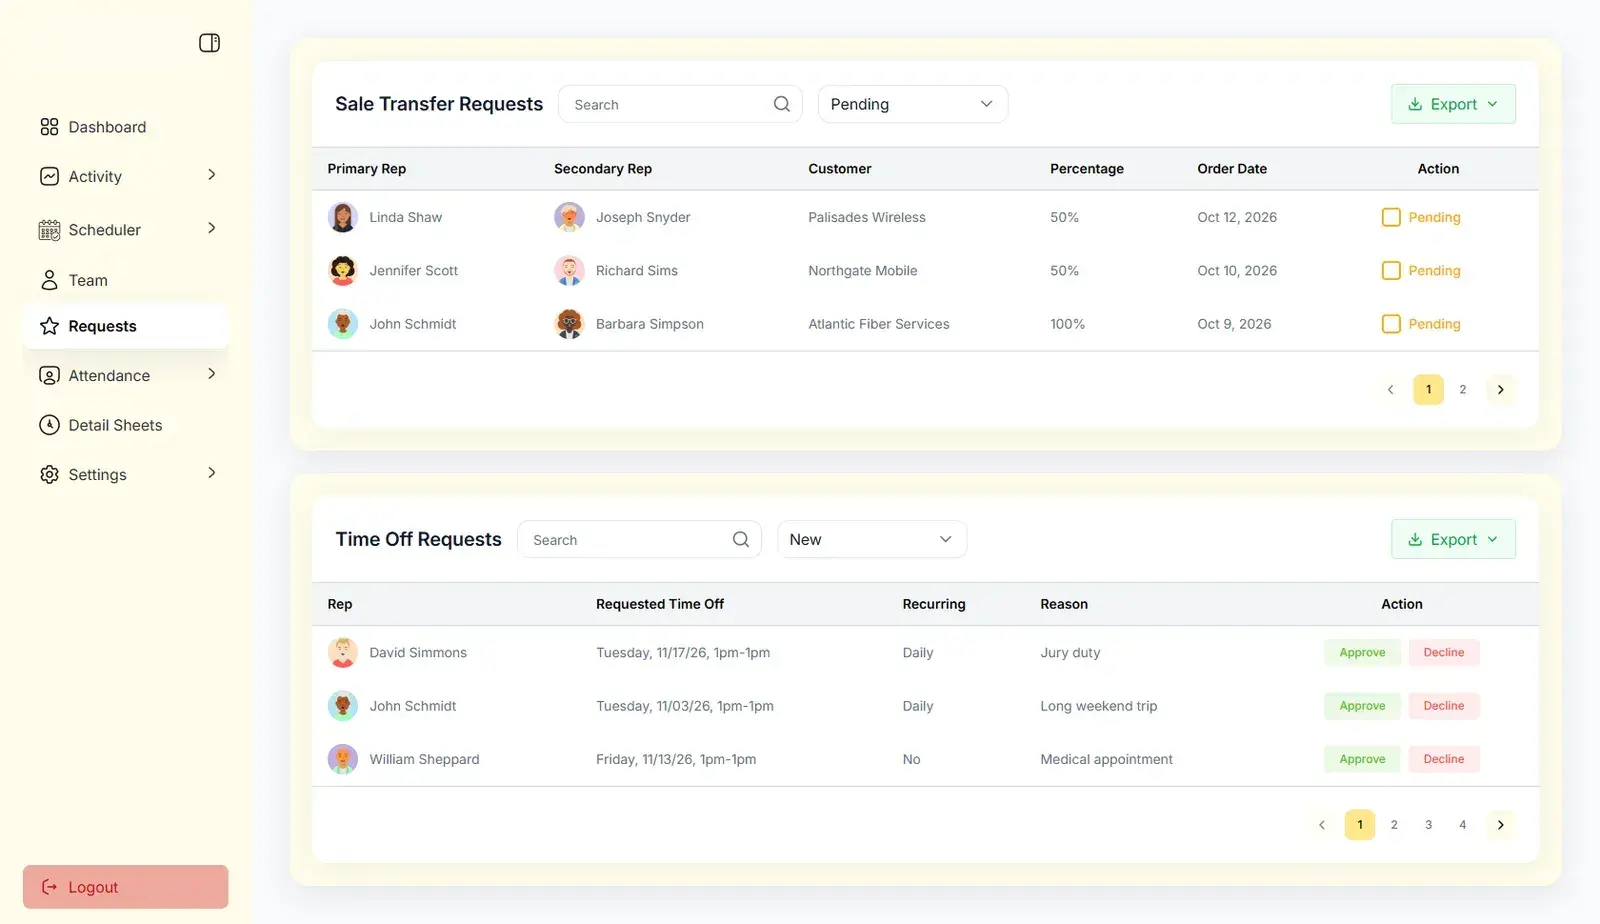
Task: Click the search magnifier in Time Off Requests
Action: (741, 539)
